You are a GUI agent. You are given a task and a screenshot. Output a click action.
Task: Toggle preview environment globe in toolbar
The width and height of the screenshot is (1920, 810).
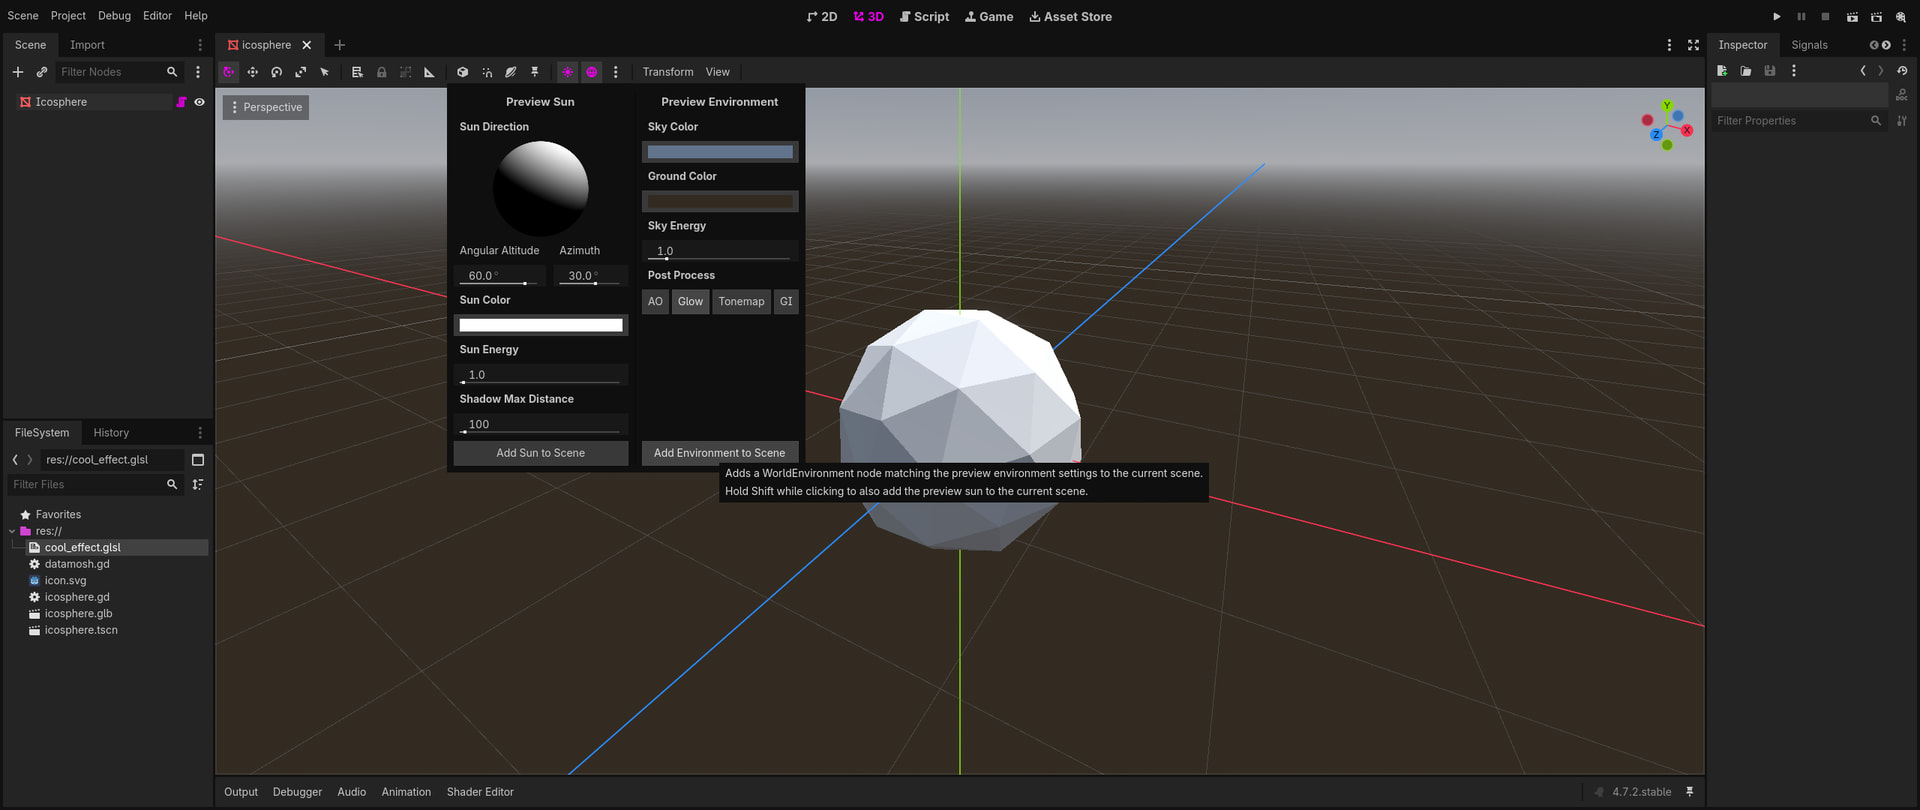tap(592, 72)
